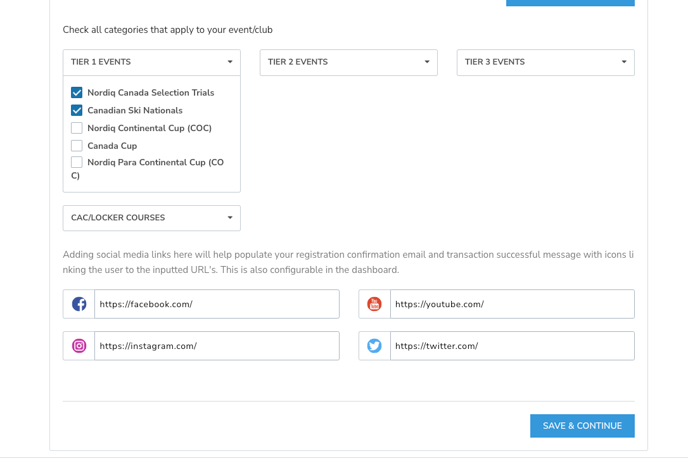Select the Instagram URL text box
688x475 pixels.
tap(216, 346)
